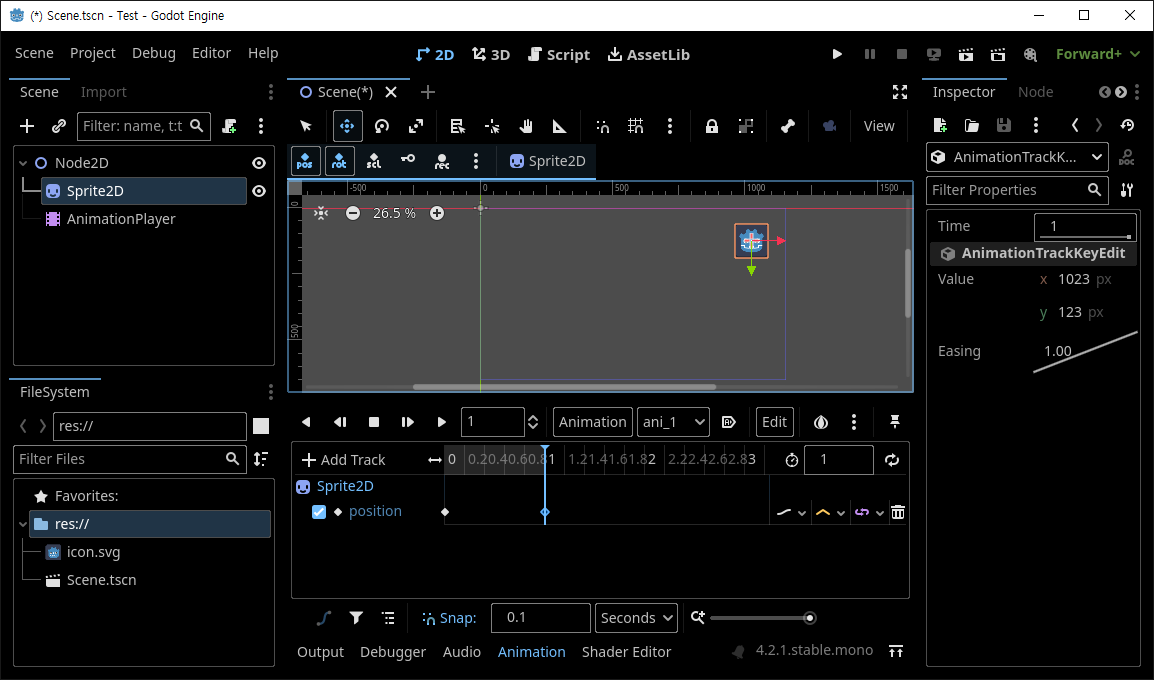Open the Movie Maker mode icon
1154x680 pixels.
1030,54
